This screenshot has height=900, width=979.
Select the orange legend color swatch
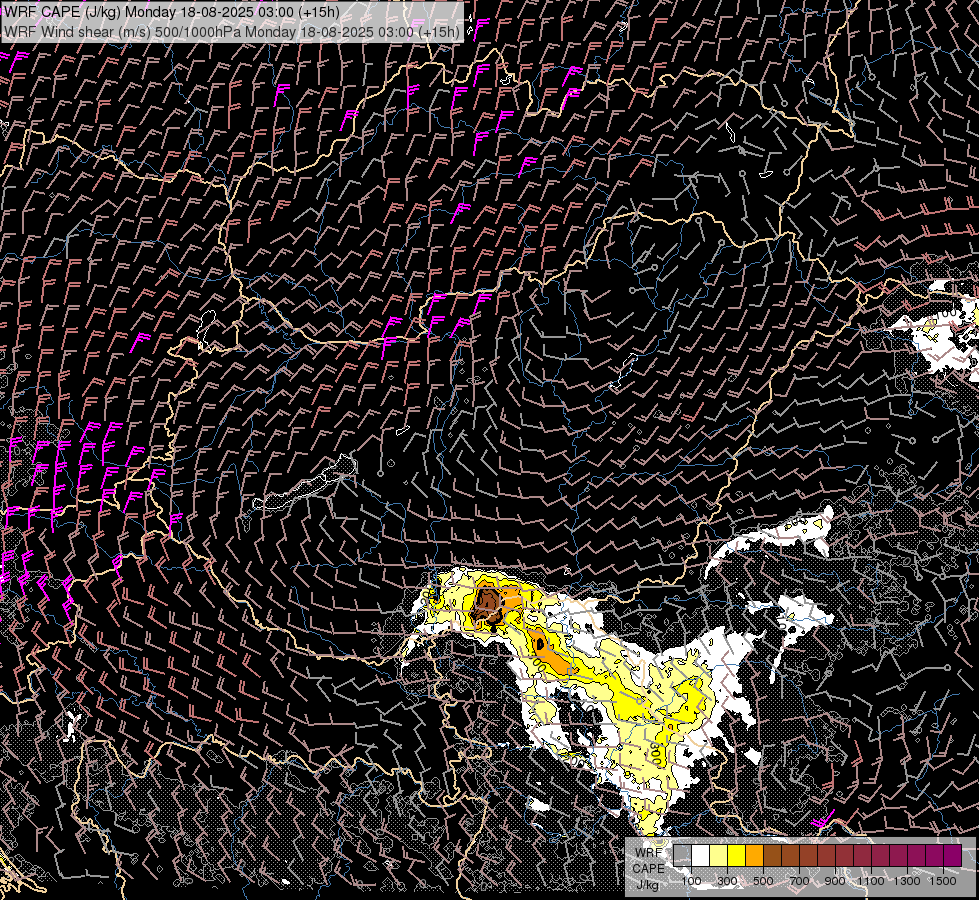[x=754, y=855]
